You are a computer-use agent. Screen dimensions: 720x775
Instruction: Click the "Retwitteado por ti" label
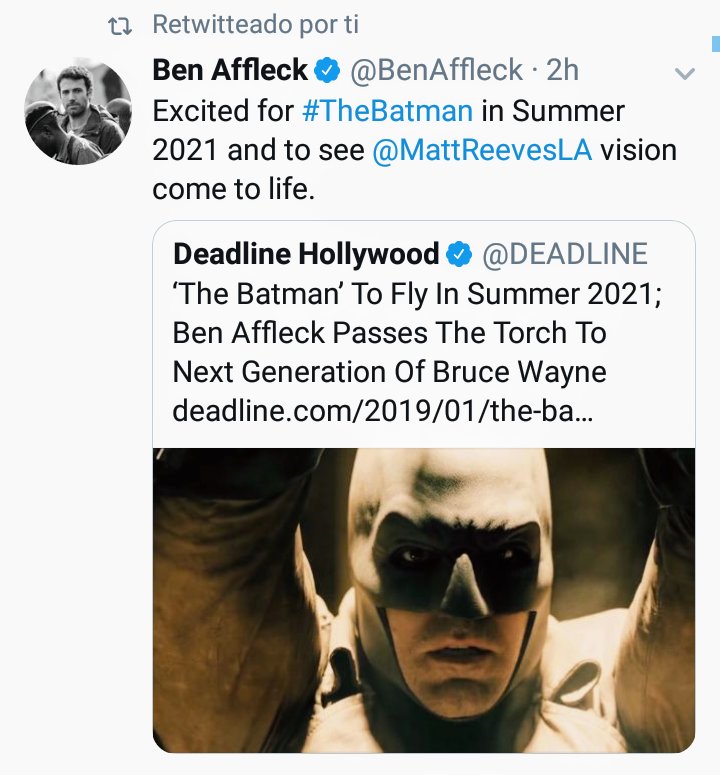pos(255,26)
